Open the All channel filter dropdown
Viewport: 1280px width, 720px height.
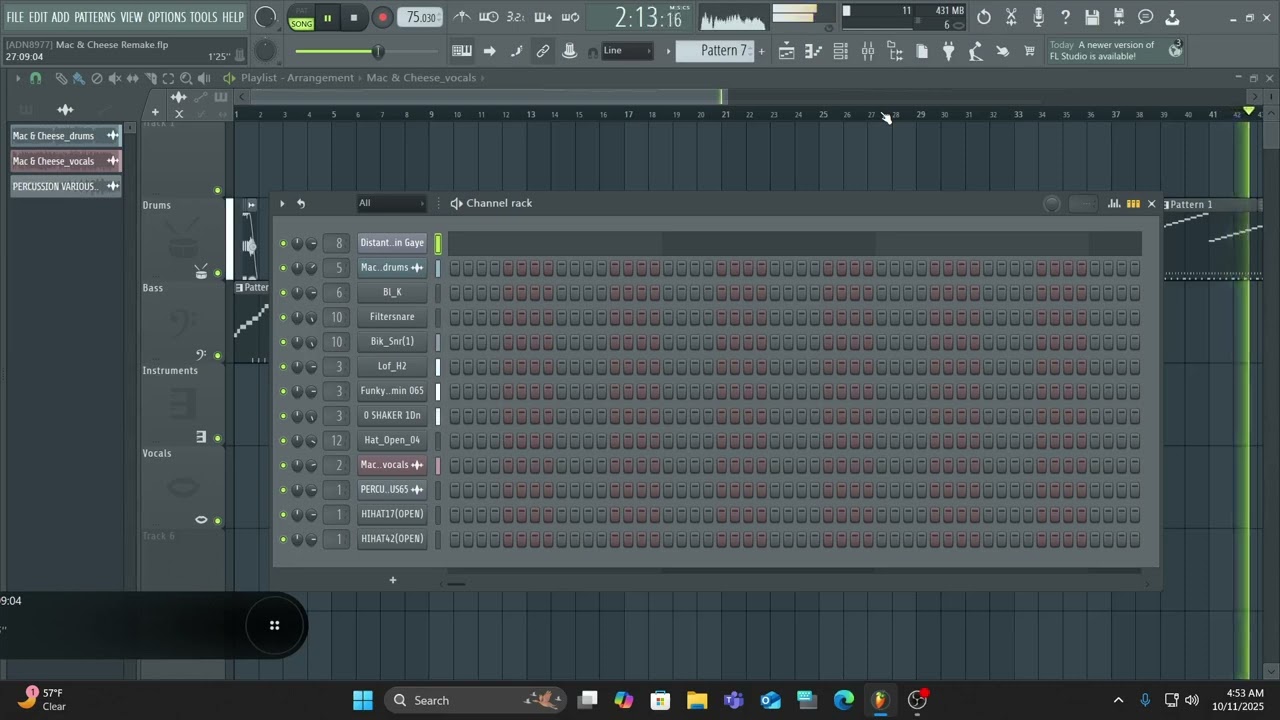pos(391,203)
